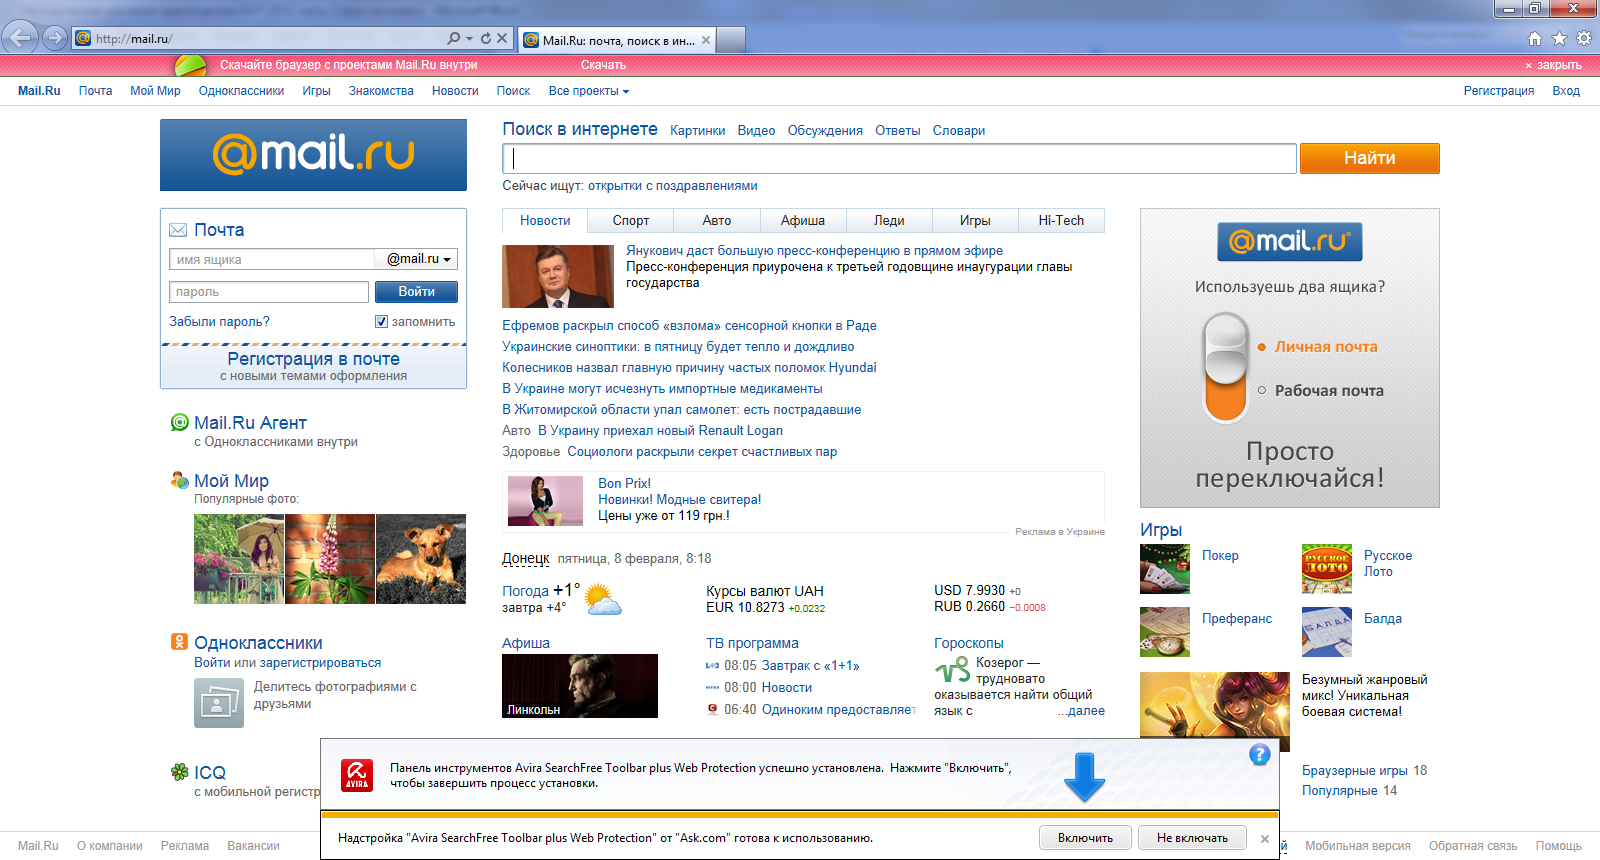Viewport: 1600px width, 860px height.
Task: Click the Mail.Ru Agent green icon
Action: click(179, 422)
